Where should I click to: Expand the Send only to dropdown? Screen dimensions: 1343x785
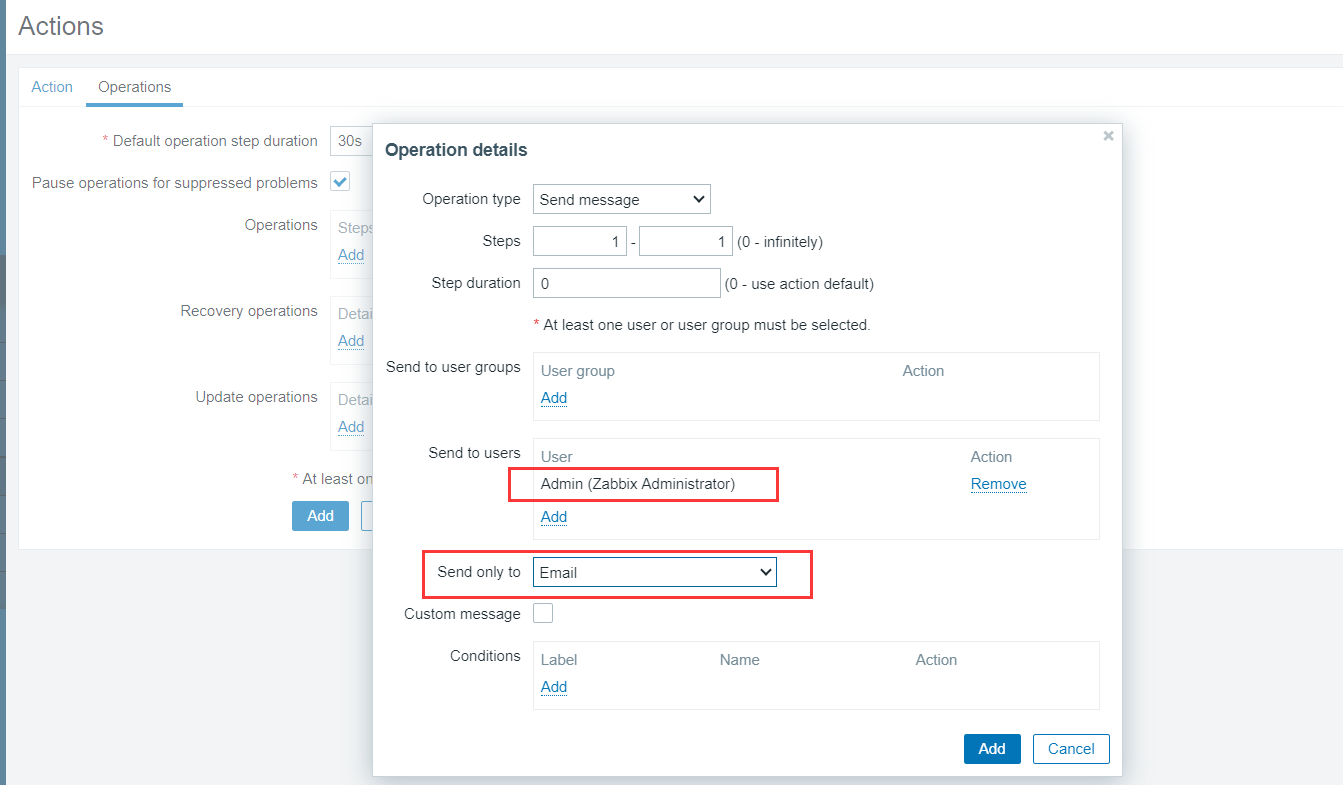click(x=654, y=573)
